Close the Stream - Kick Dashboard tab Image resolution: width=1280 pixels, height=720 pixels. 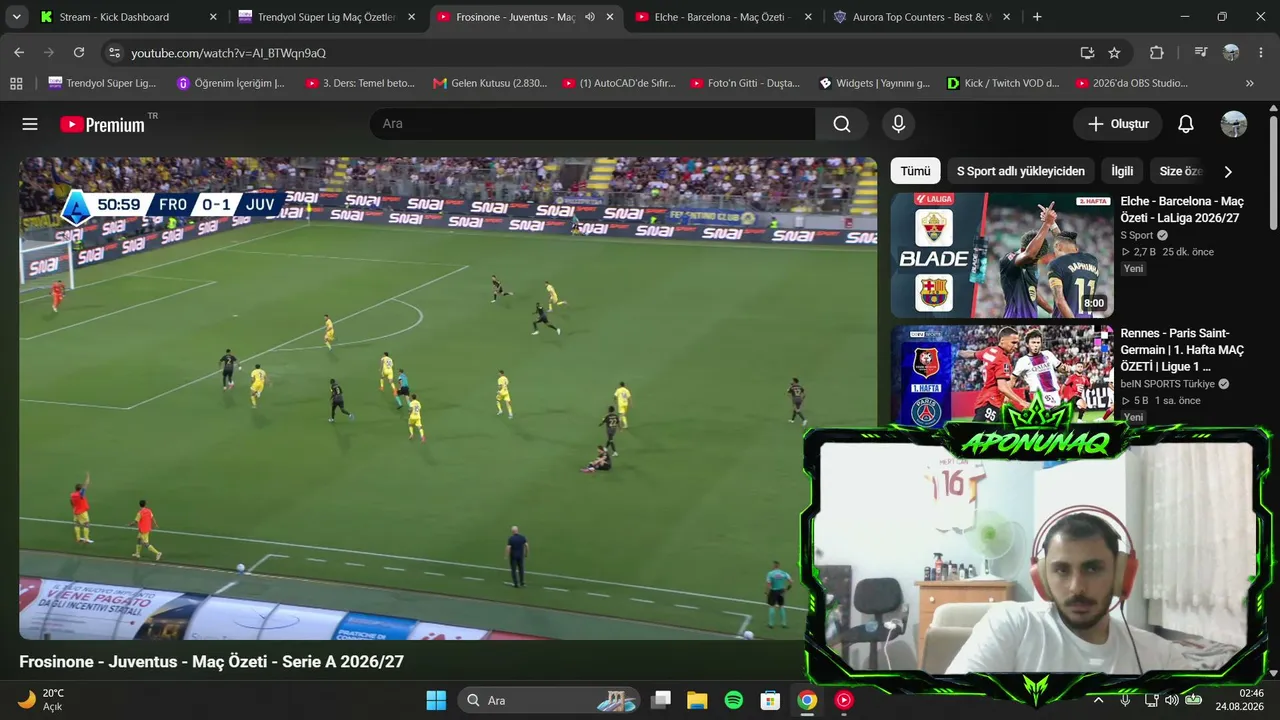point(213,17)
